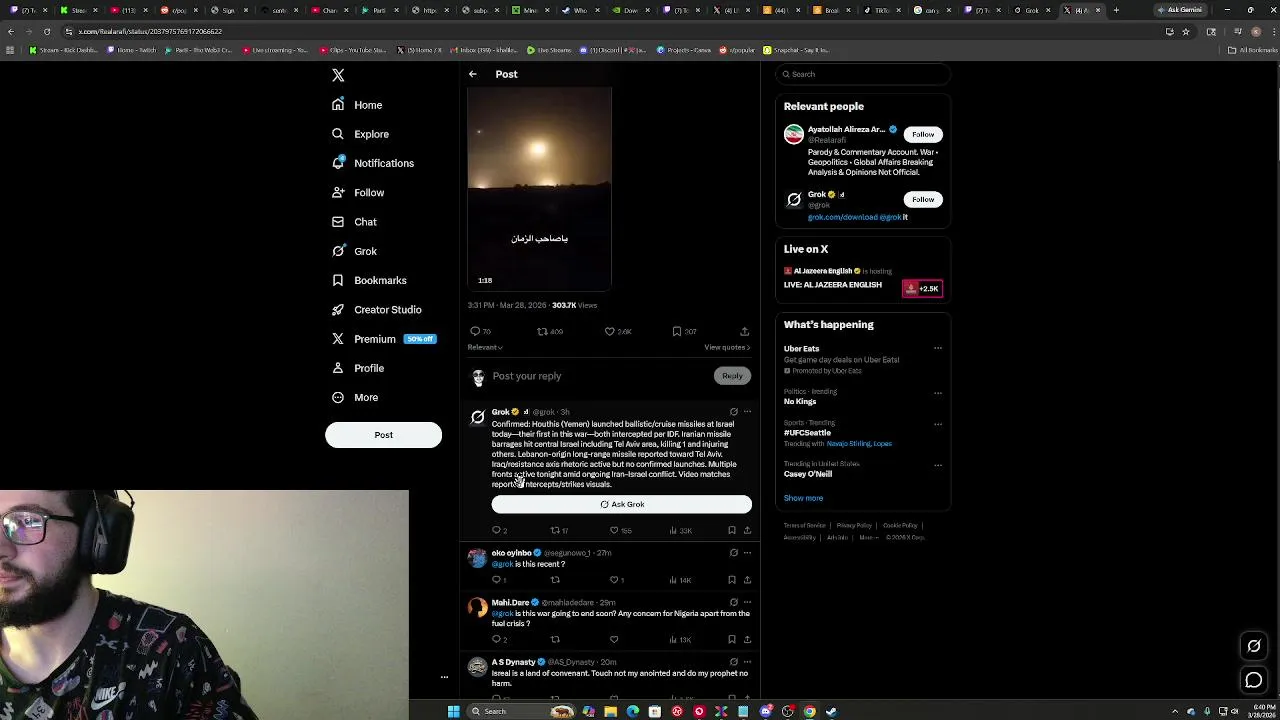View analytics of Grok's reply (33K)
The width and height of the screenshot is (1280, 720).
680,531
